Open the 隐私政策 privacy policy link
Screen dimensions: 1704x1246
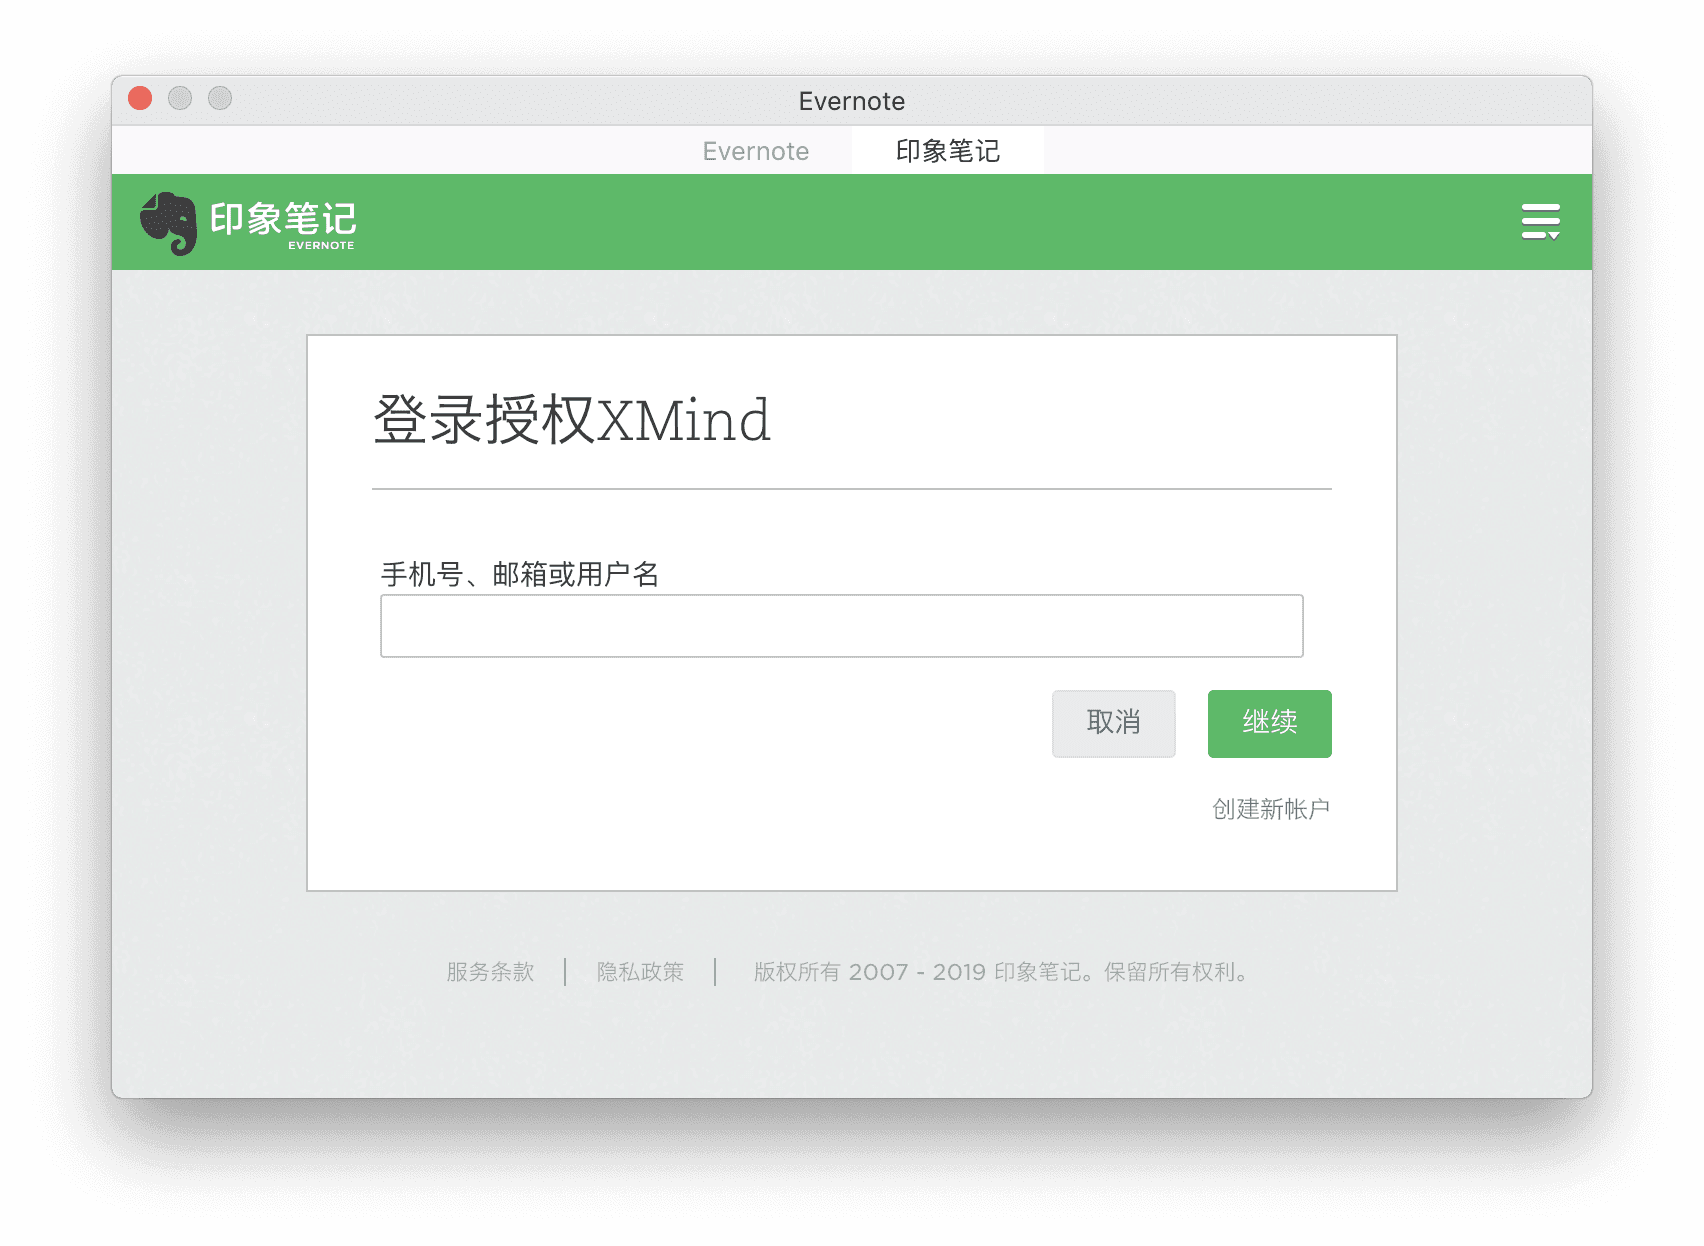(x=641, y=971)
